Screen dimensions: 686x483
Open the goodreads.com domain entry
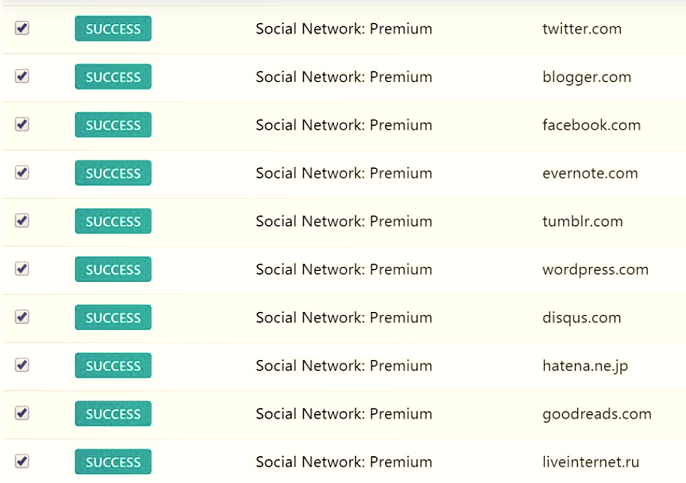tap(597, 414)
